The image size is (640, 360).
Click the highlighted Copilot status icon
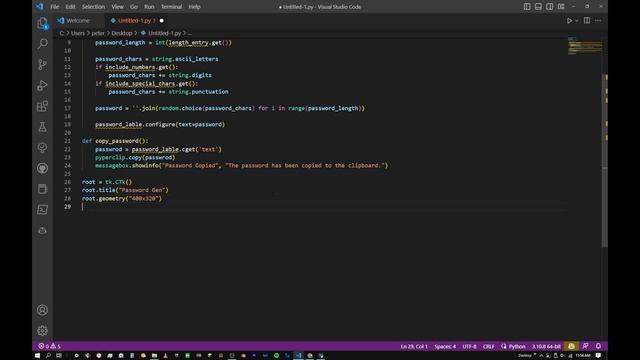click(571, 346)
